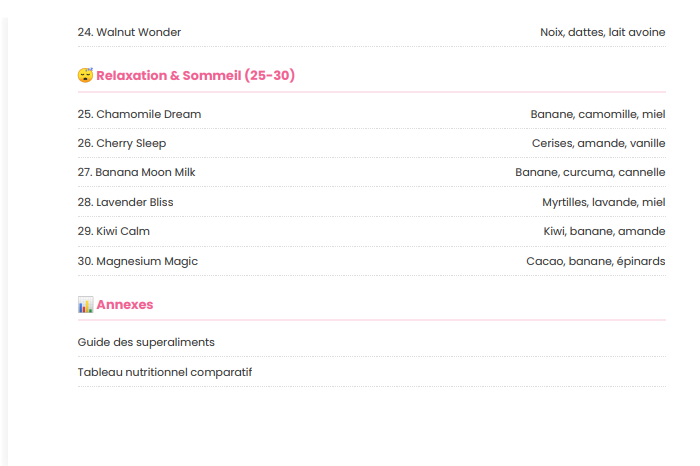The image size is (700, 466).
Task: Go to the Walnut Wonder recipe
Action: point(129,32)
